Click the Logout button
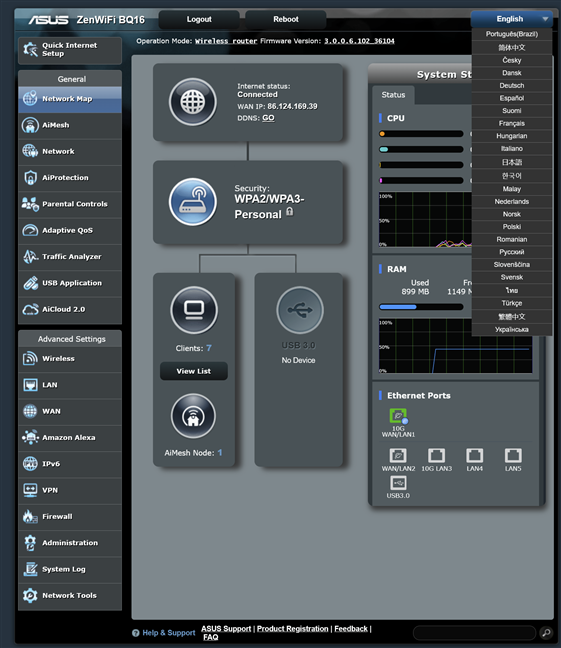 click(x=199, y=19)
